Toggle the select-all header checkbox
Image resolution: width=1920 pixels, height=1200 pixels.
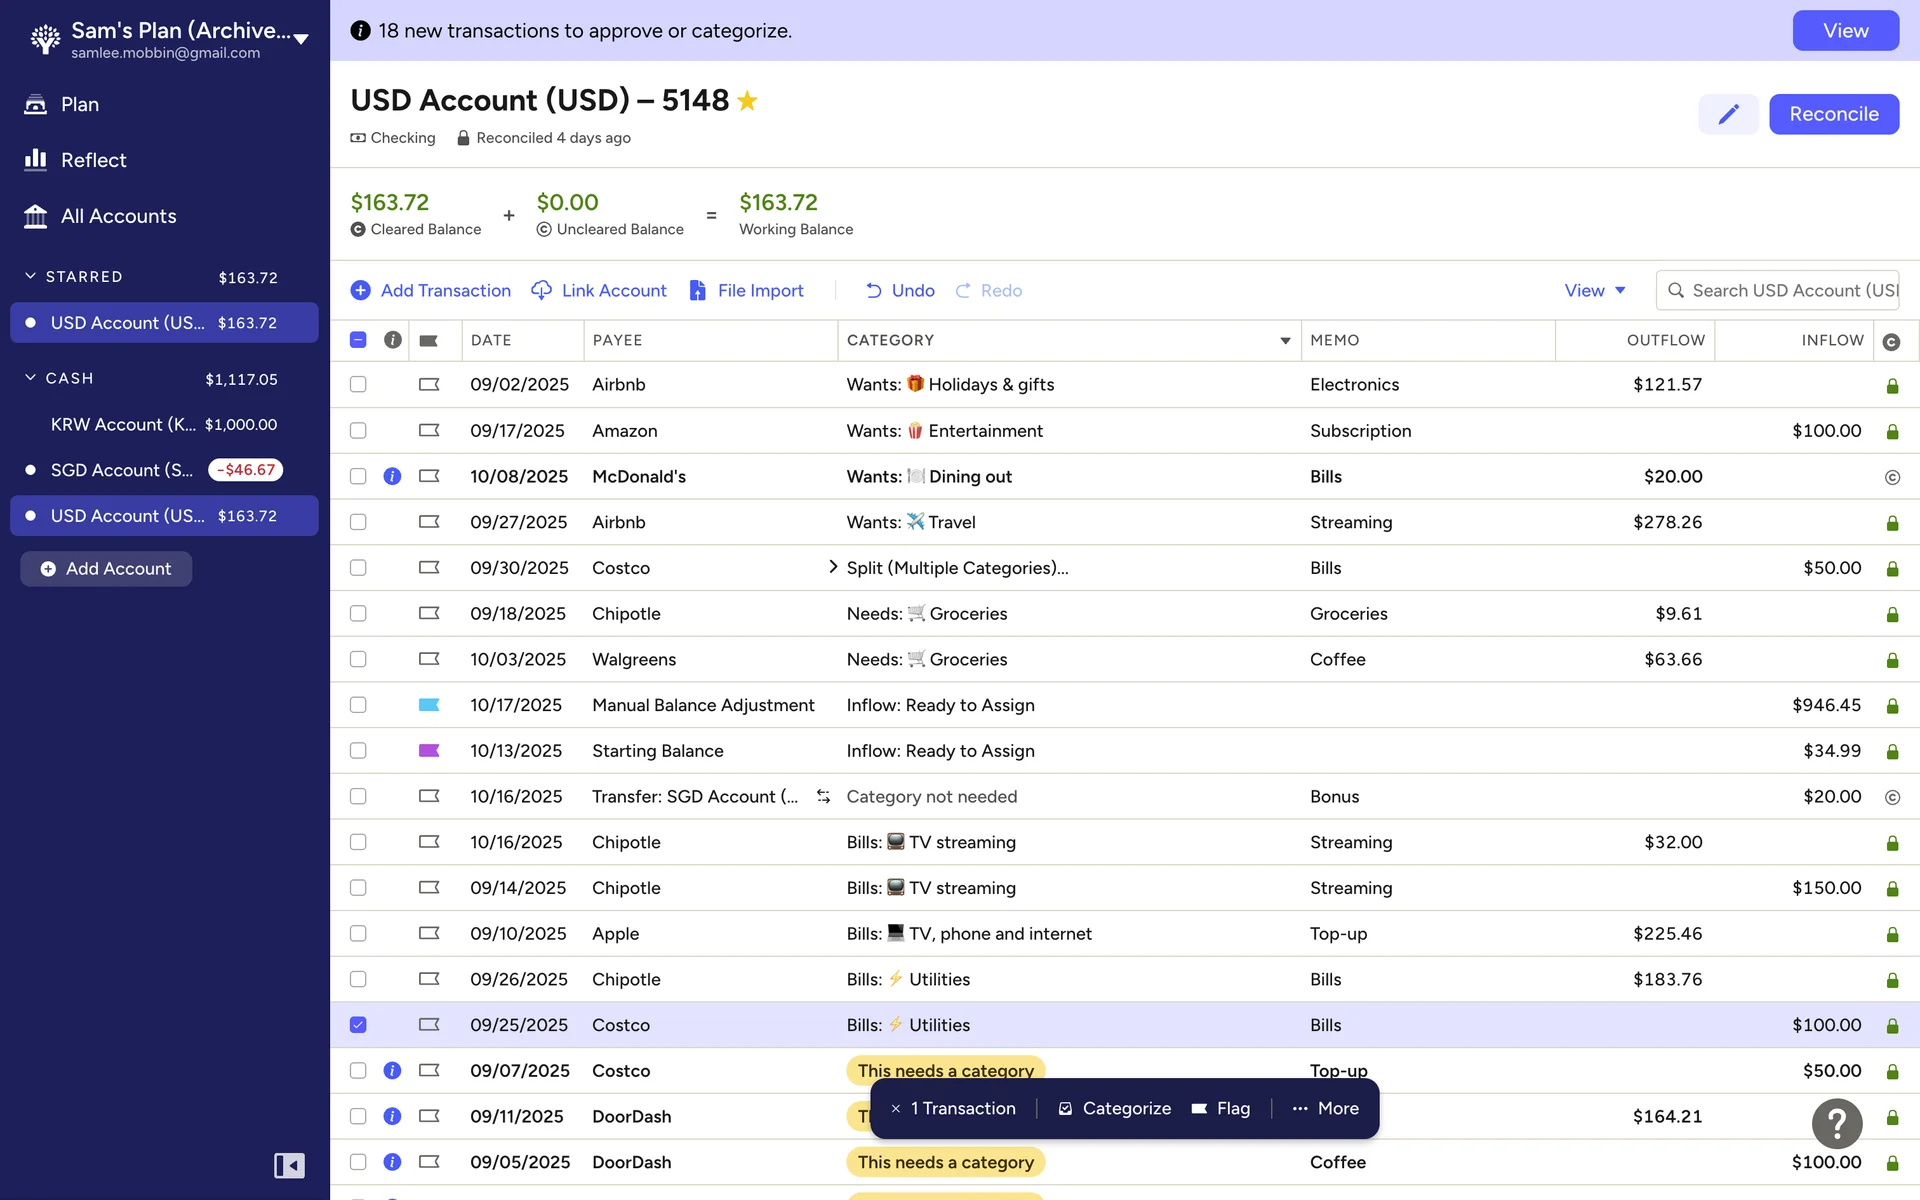pyautogui.click(x=358, y=340)
